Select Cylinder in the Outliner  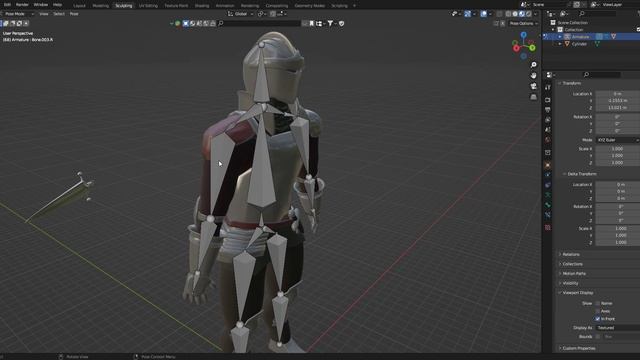tap(579, 44)
